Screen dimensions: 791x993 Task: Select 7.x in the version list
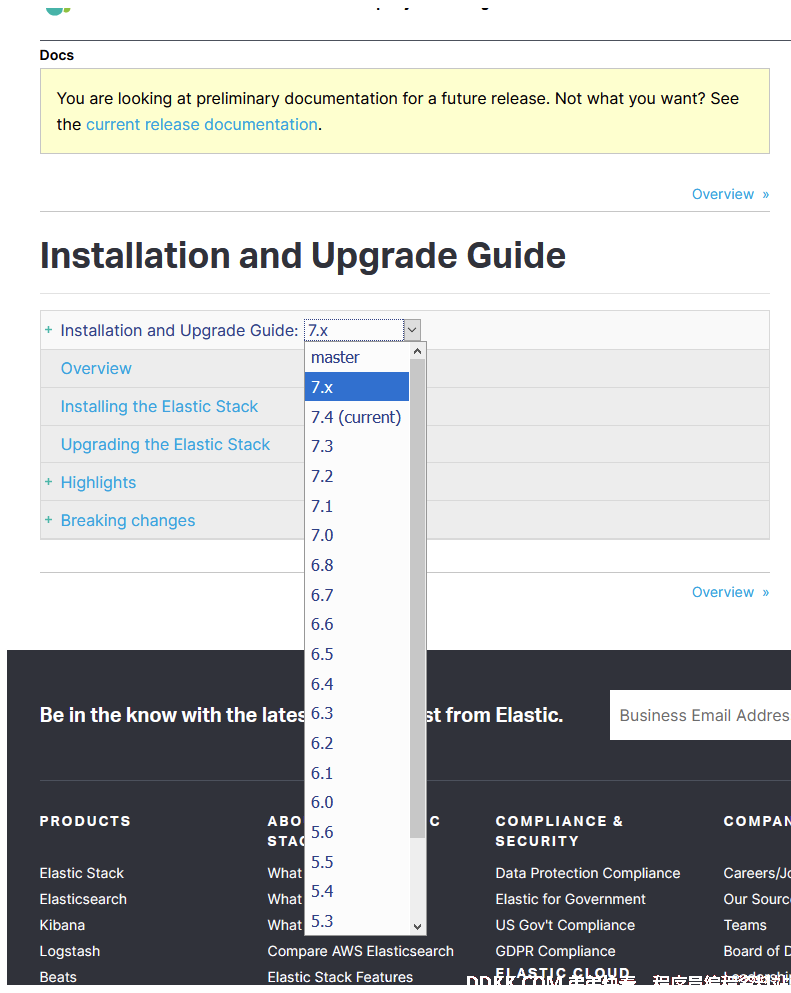click(357, 387)
